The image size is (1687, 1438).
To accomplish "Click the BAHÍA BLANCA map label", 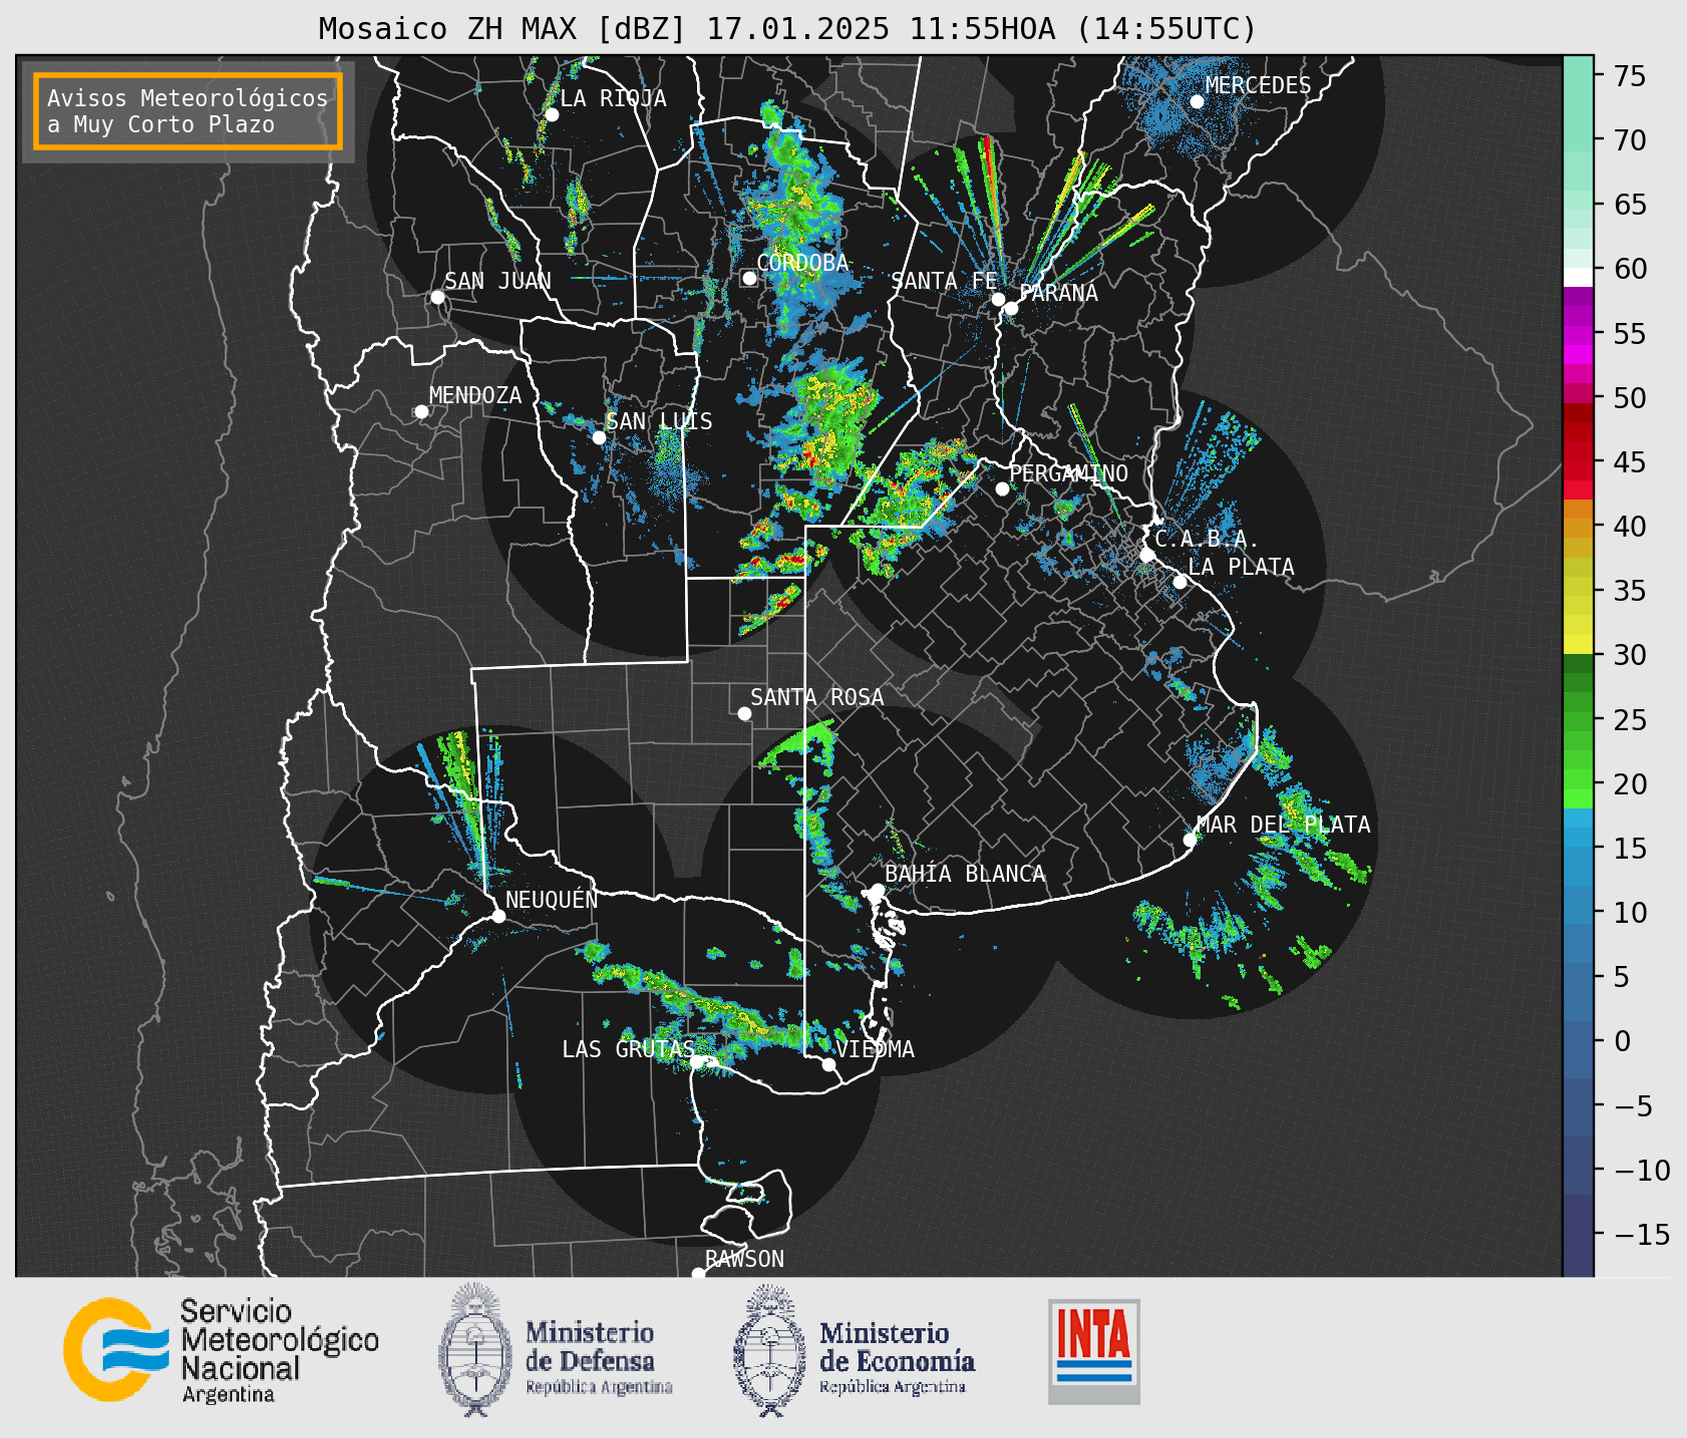I will 965,874.
